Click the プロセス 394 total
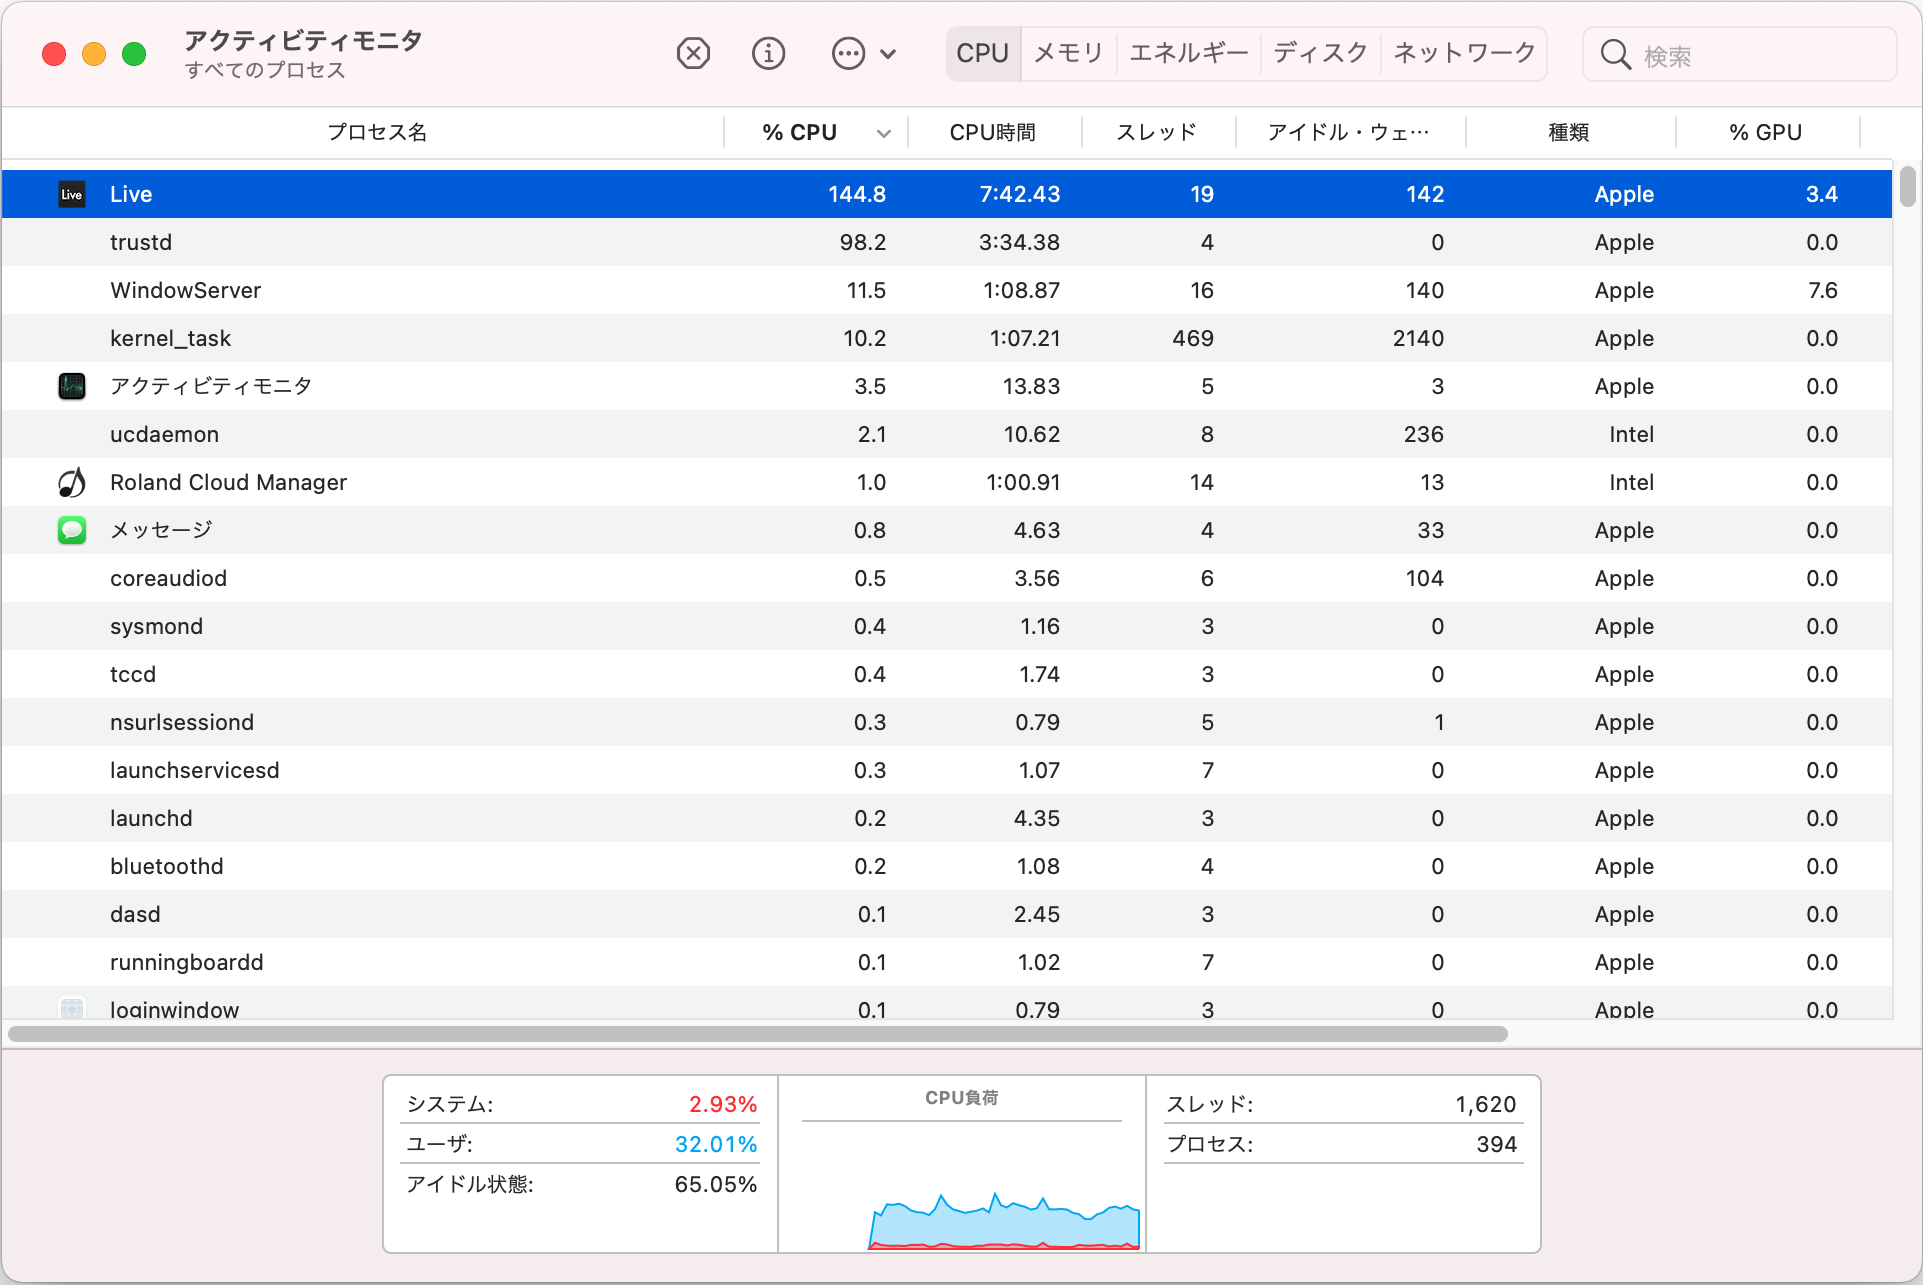Viewport: 1923px width, 1285px height. click(x=1497, y=1144)
